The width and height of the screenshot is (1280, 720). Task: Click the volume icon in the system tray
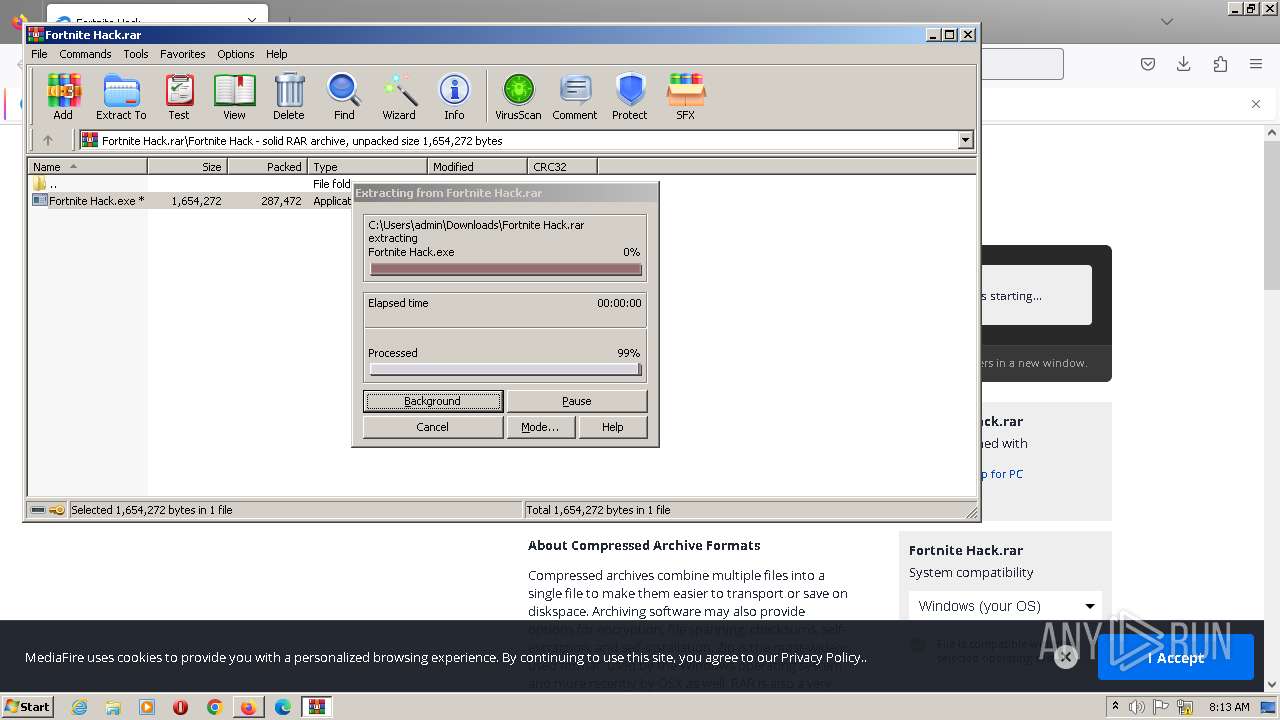(x=1137, y=707)
